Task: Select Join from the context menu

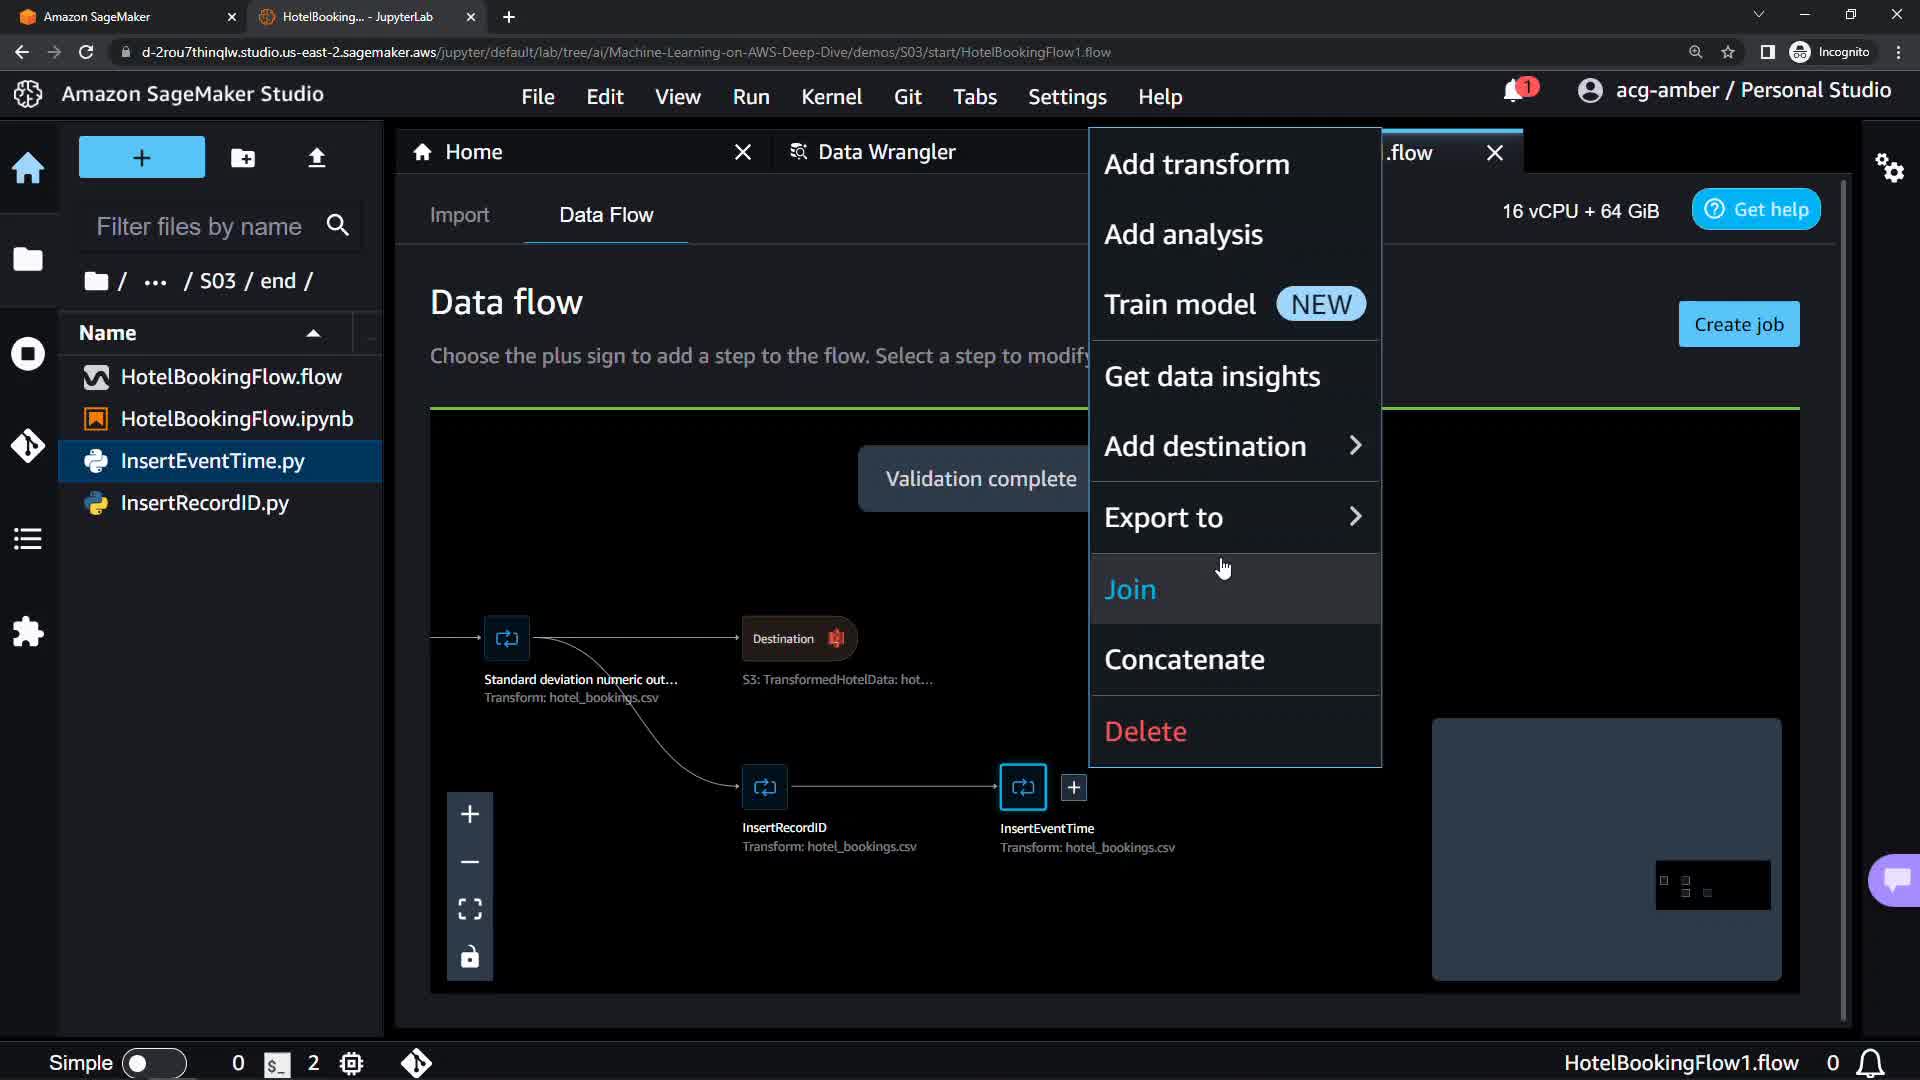Action: tap(1131, 590)
